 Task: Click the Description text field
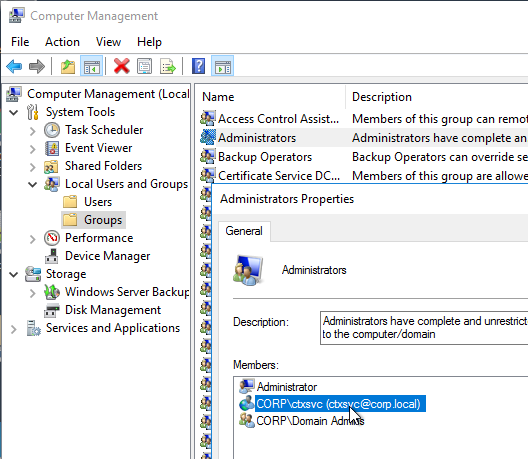click(x=424, y=328)
